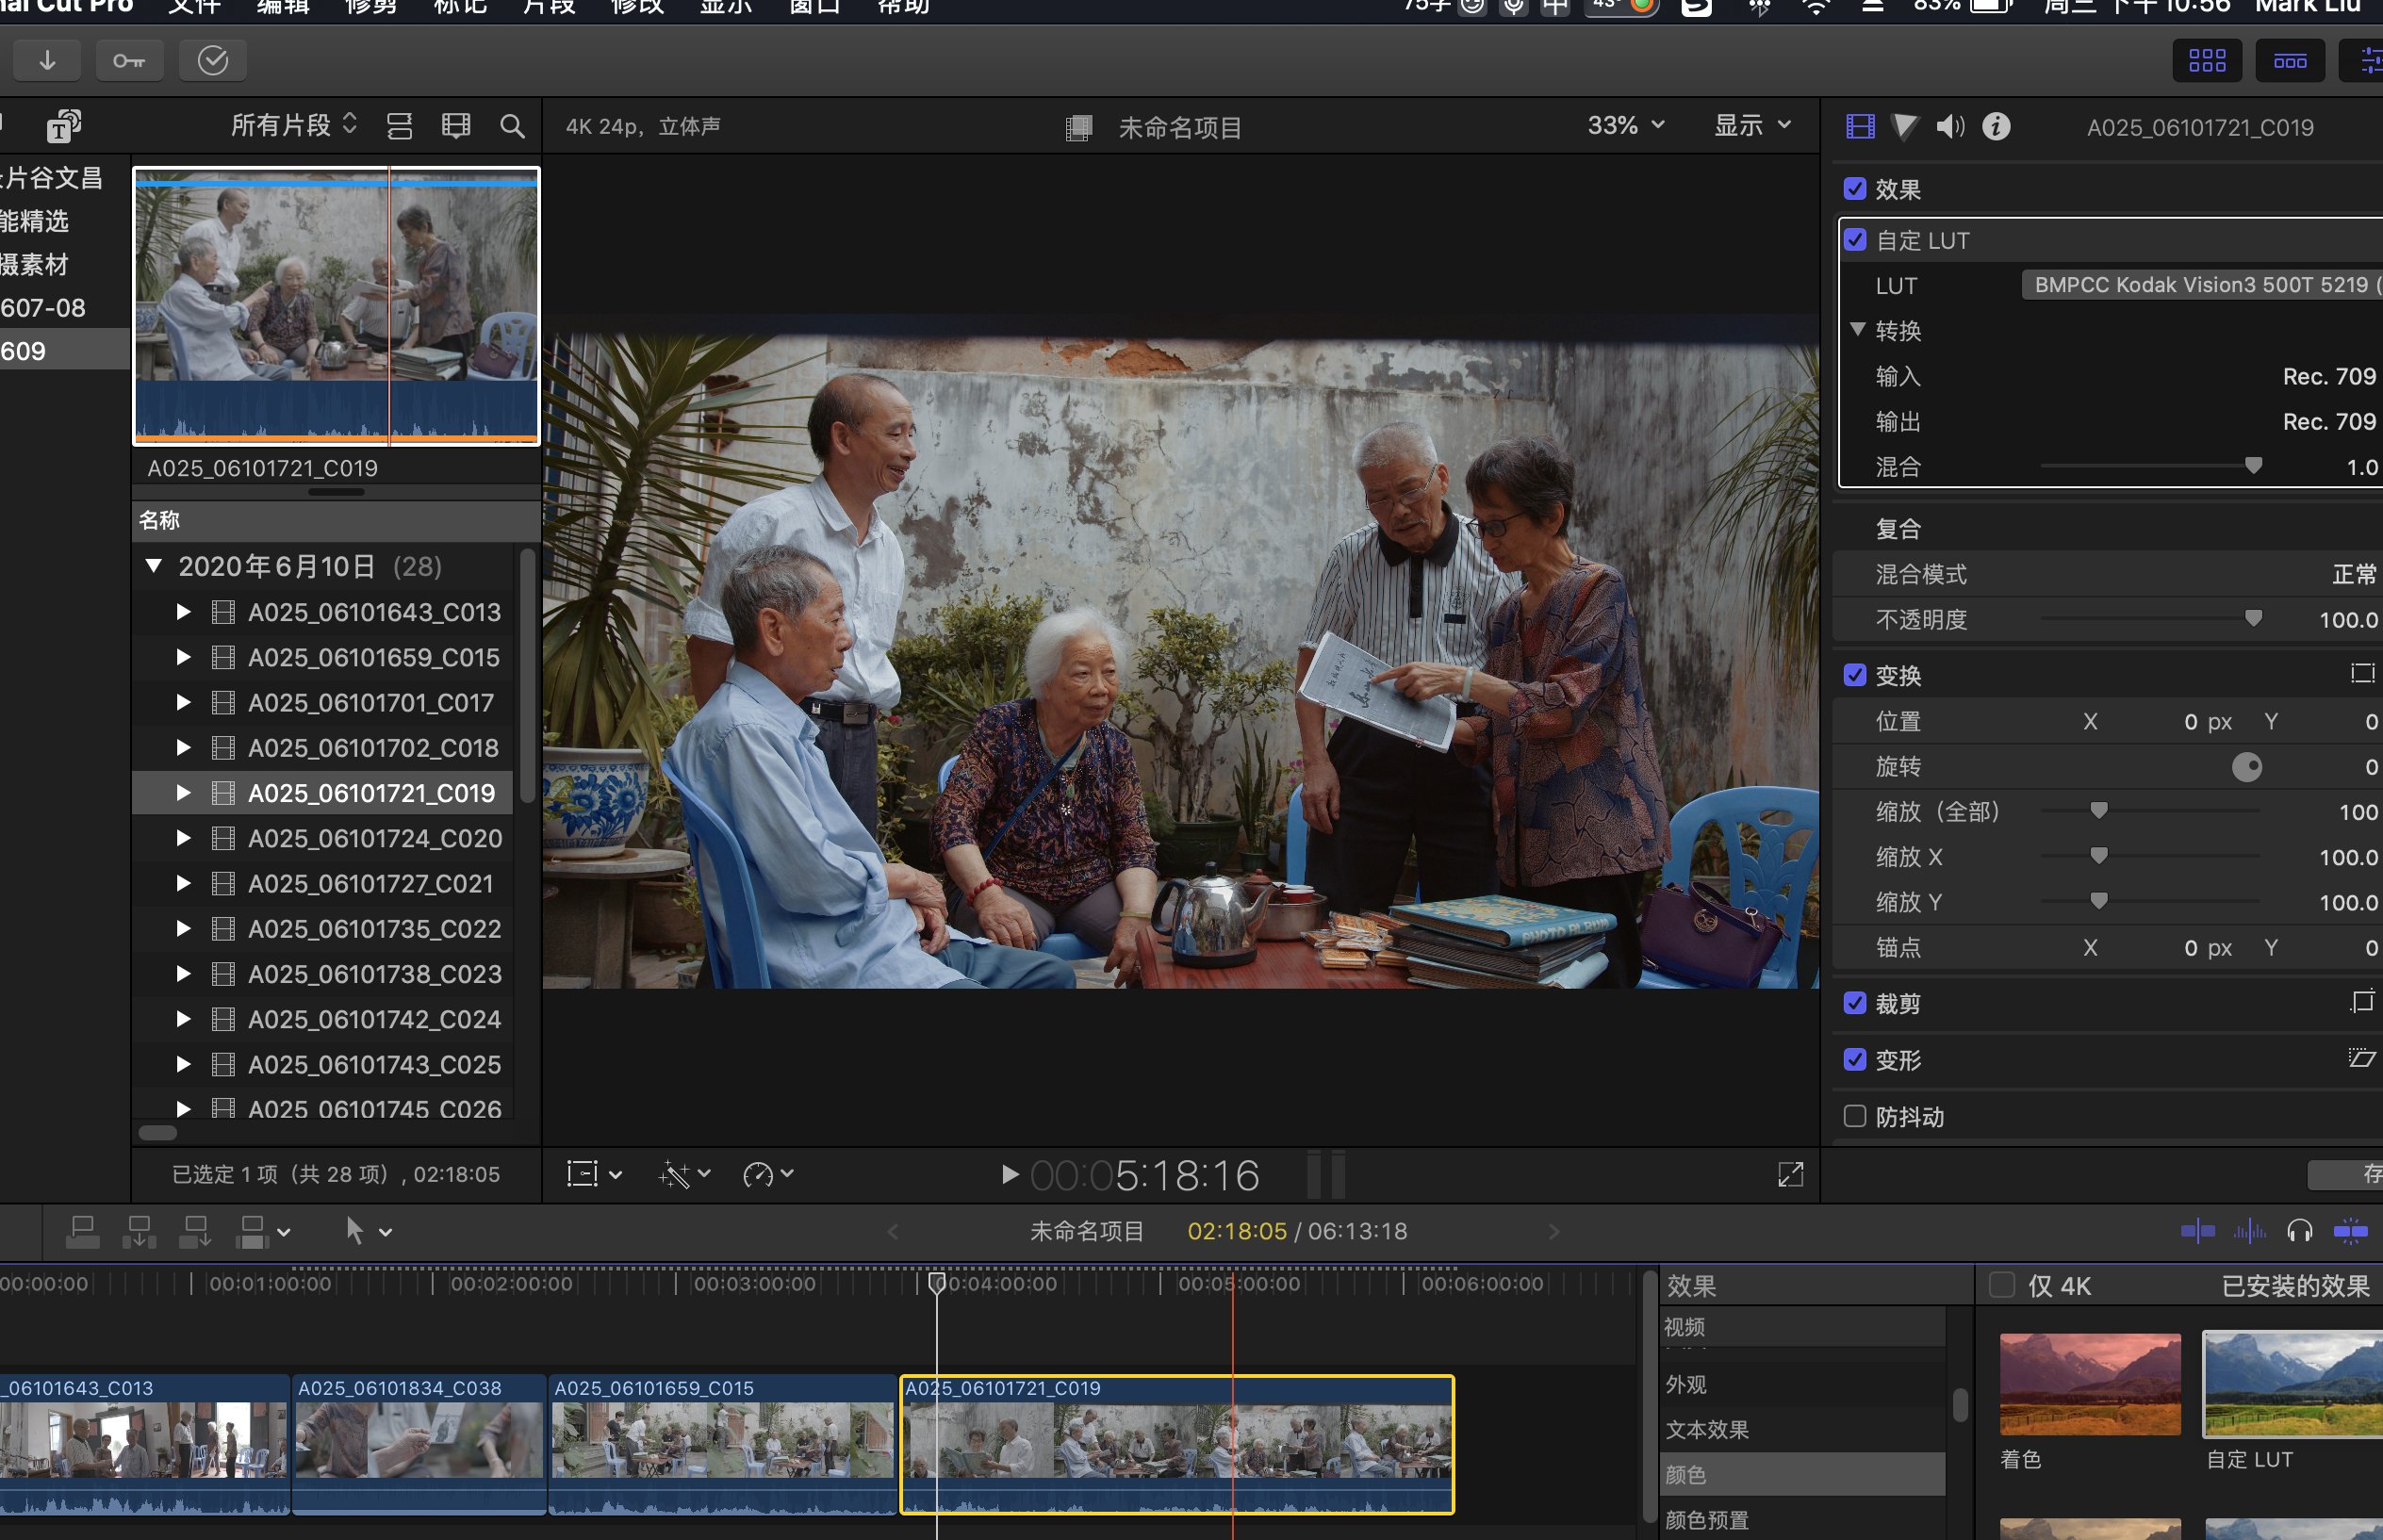The width and height of the screenshot is (2383, 1540).
Task: Show the video inspector tab
Action: click(1860, 126)
